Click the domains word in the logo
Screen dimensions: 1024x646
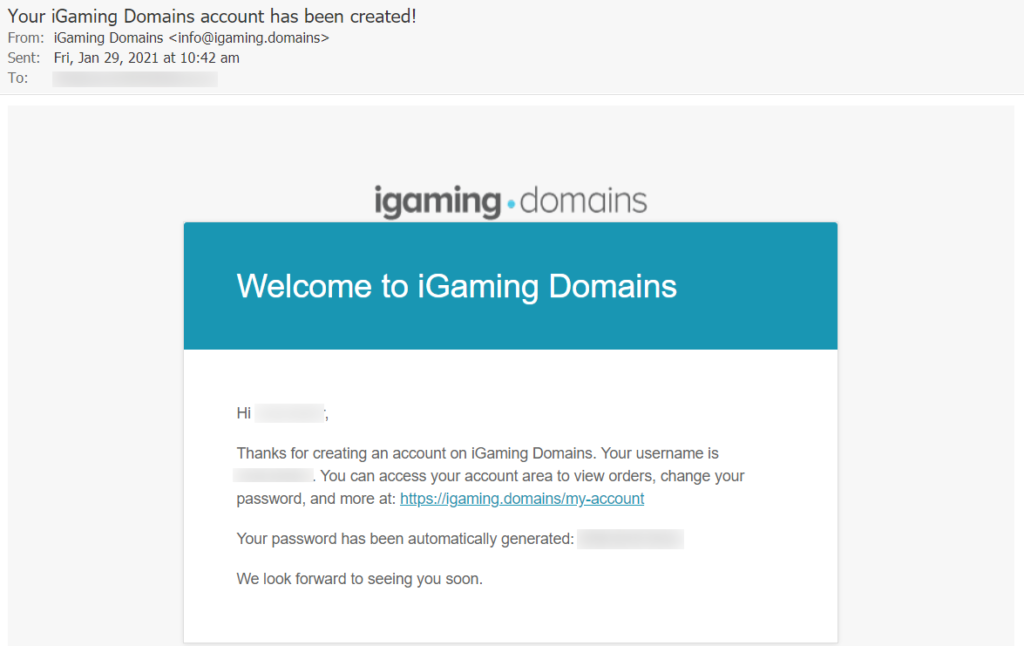583,200
